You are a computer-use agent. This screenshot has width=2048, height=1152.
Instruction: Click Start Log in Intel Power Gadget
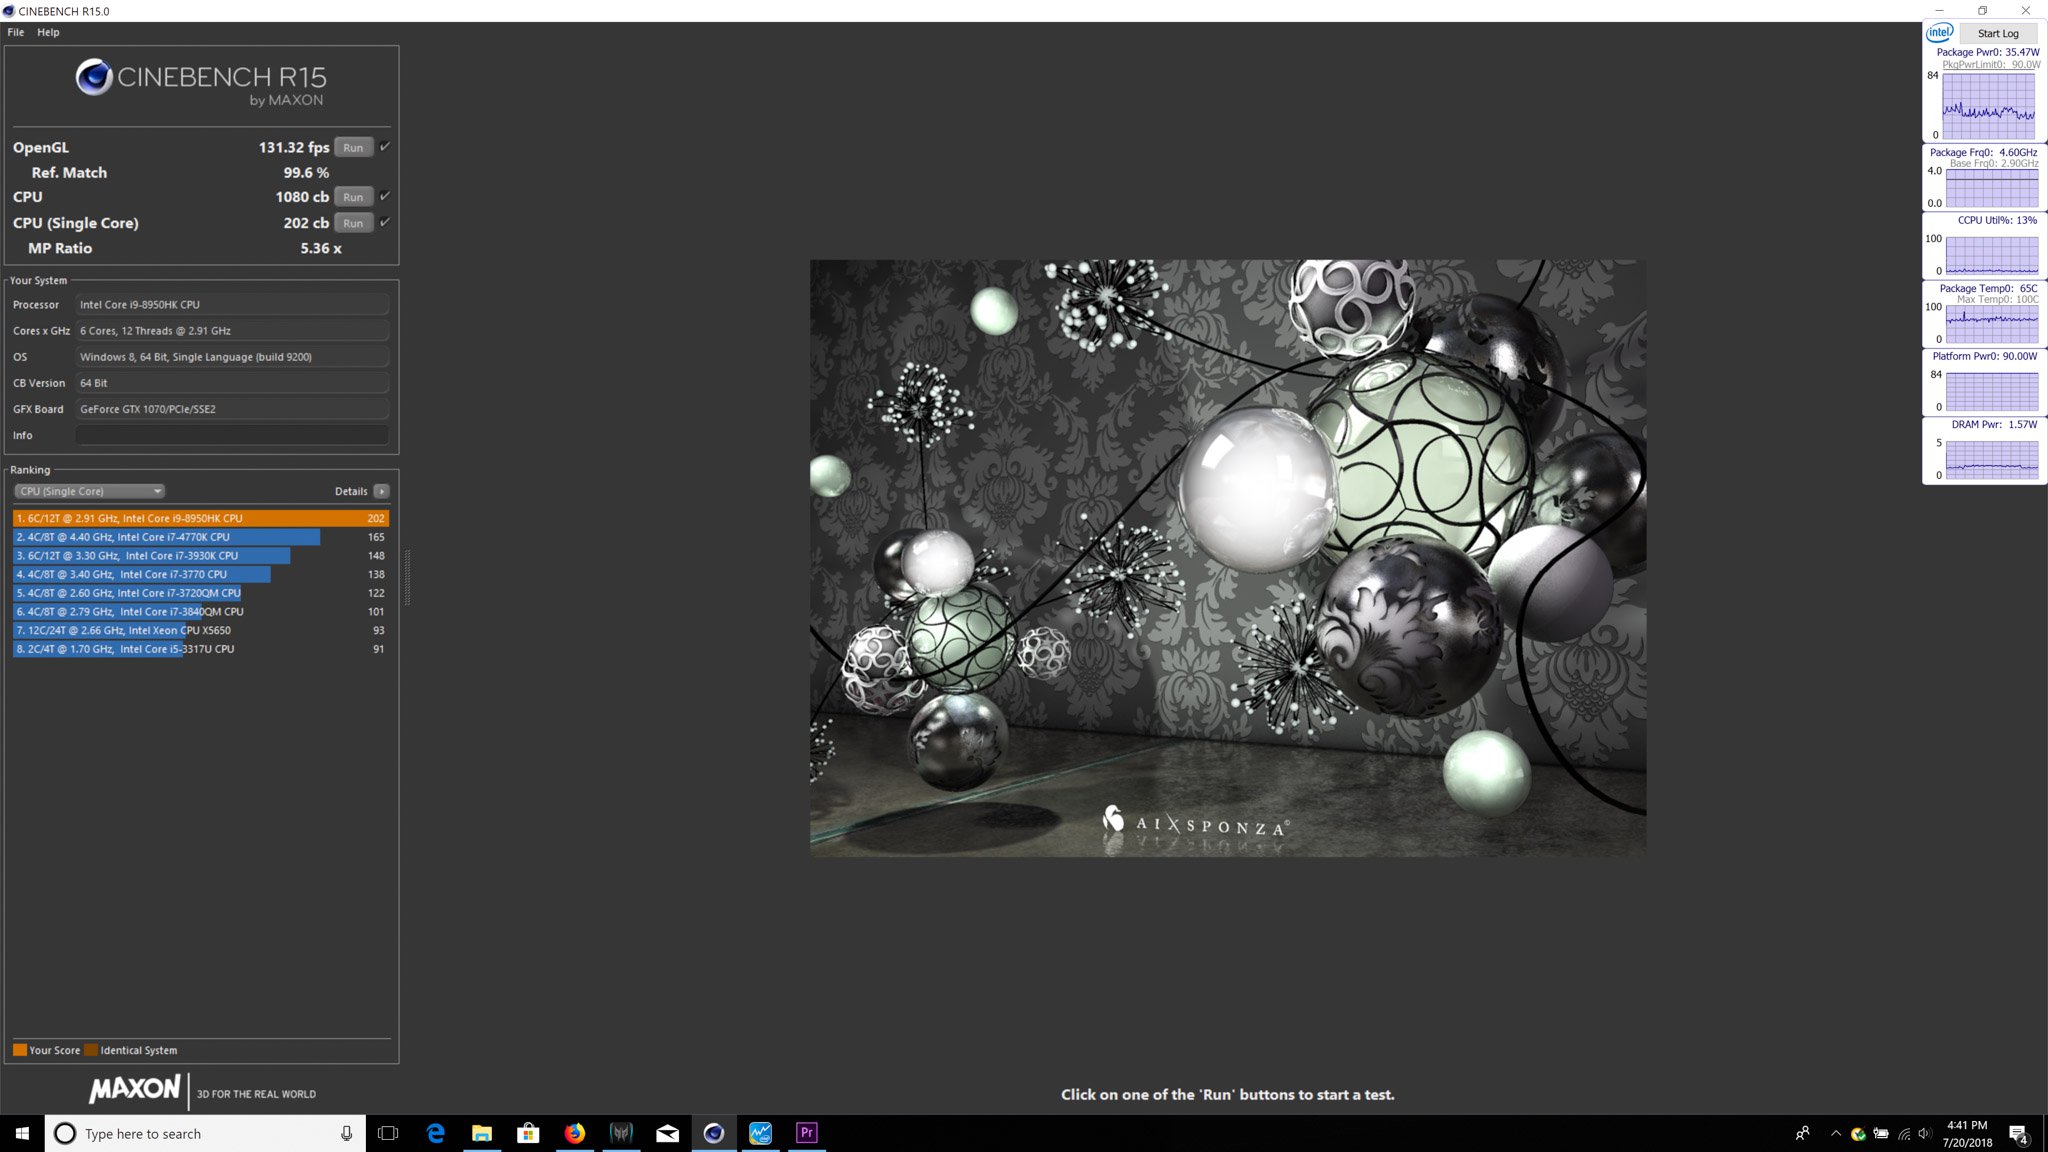tap(1997, 33)
